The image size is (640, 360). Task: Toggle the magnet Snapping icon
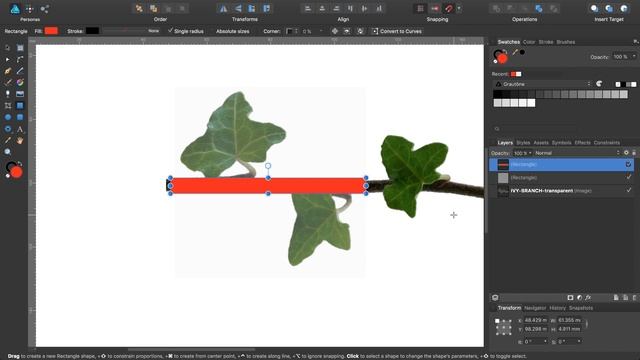pos(449,8)
